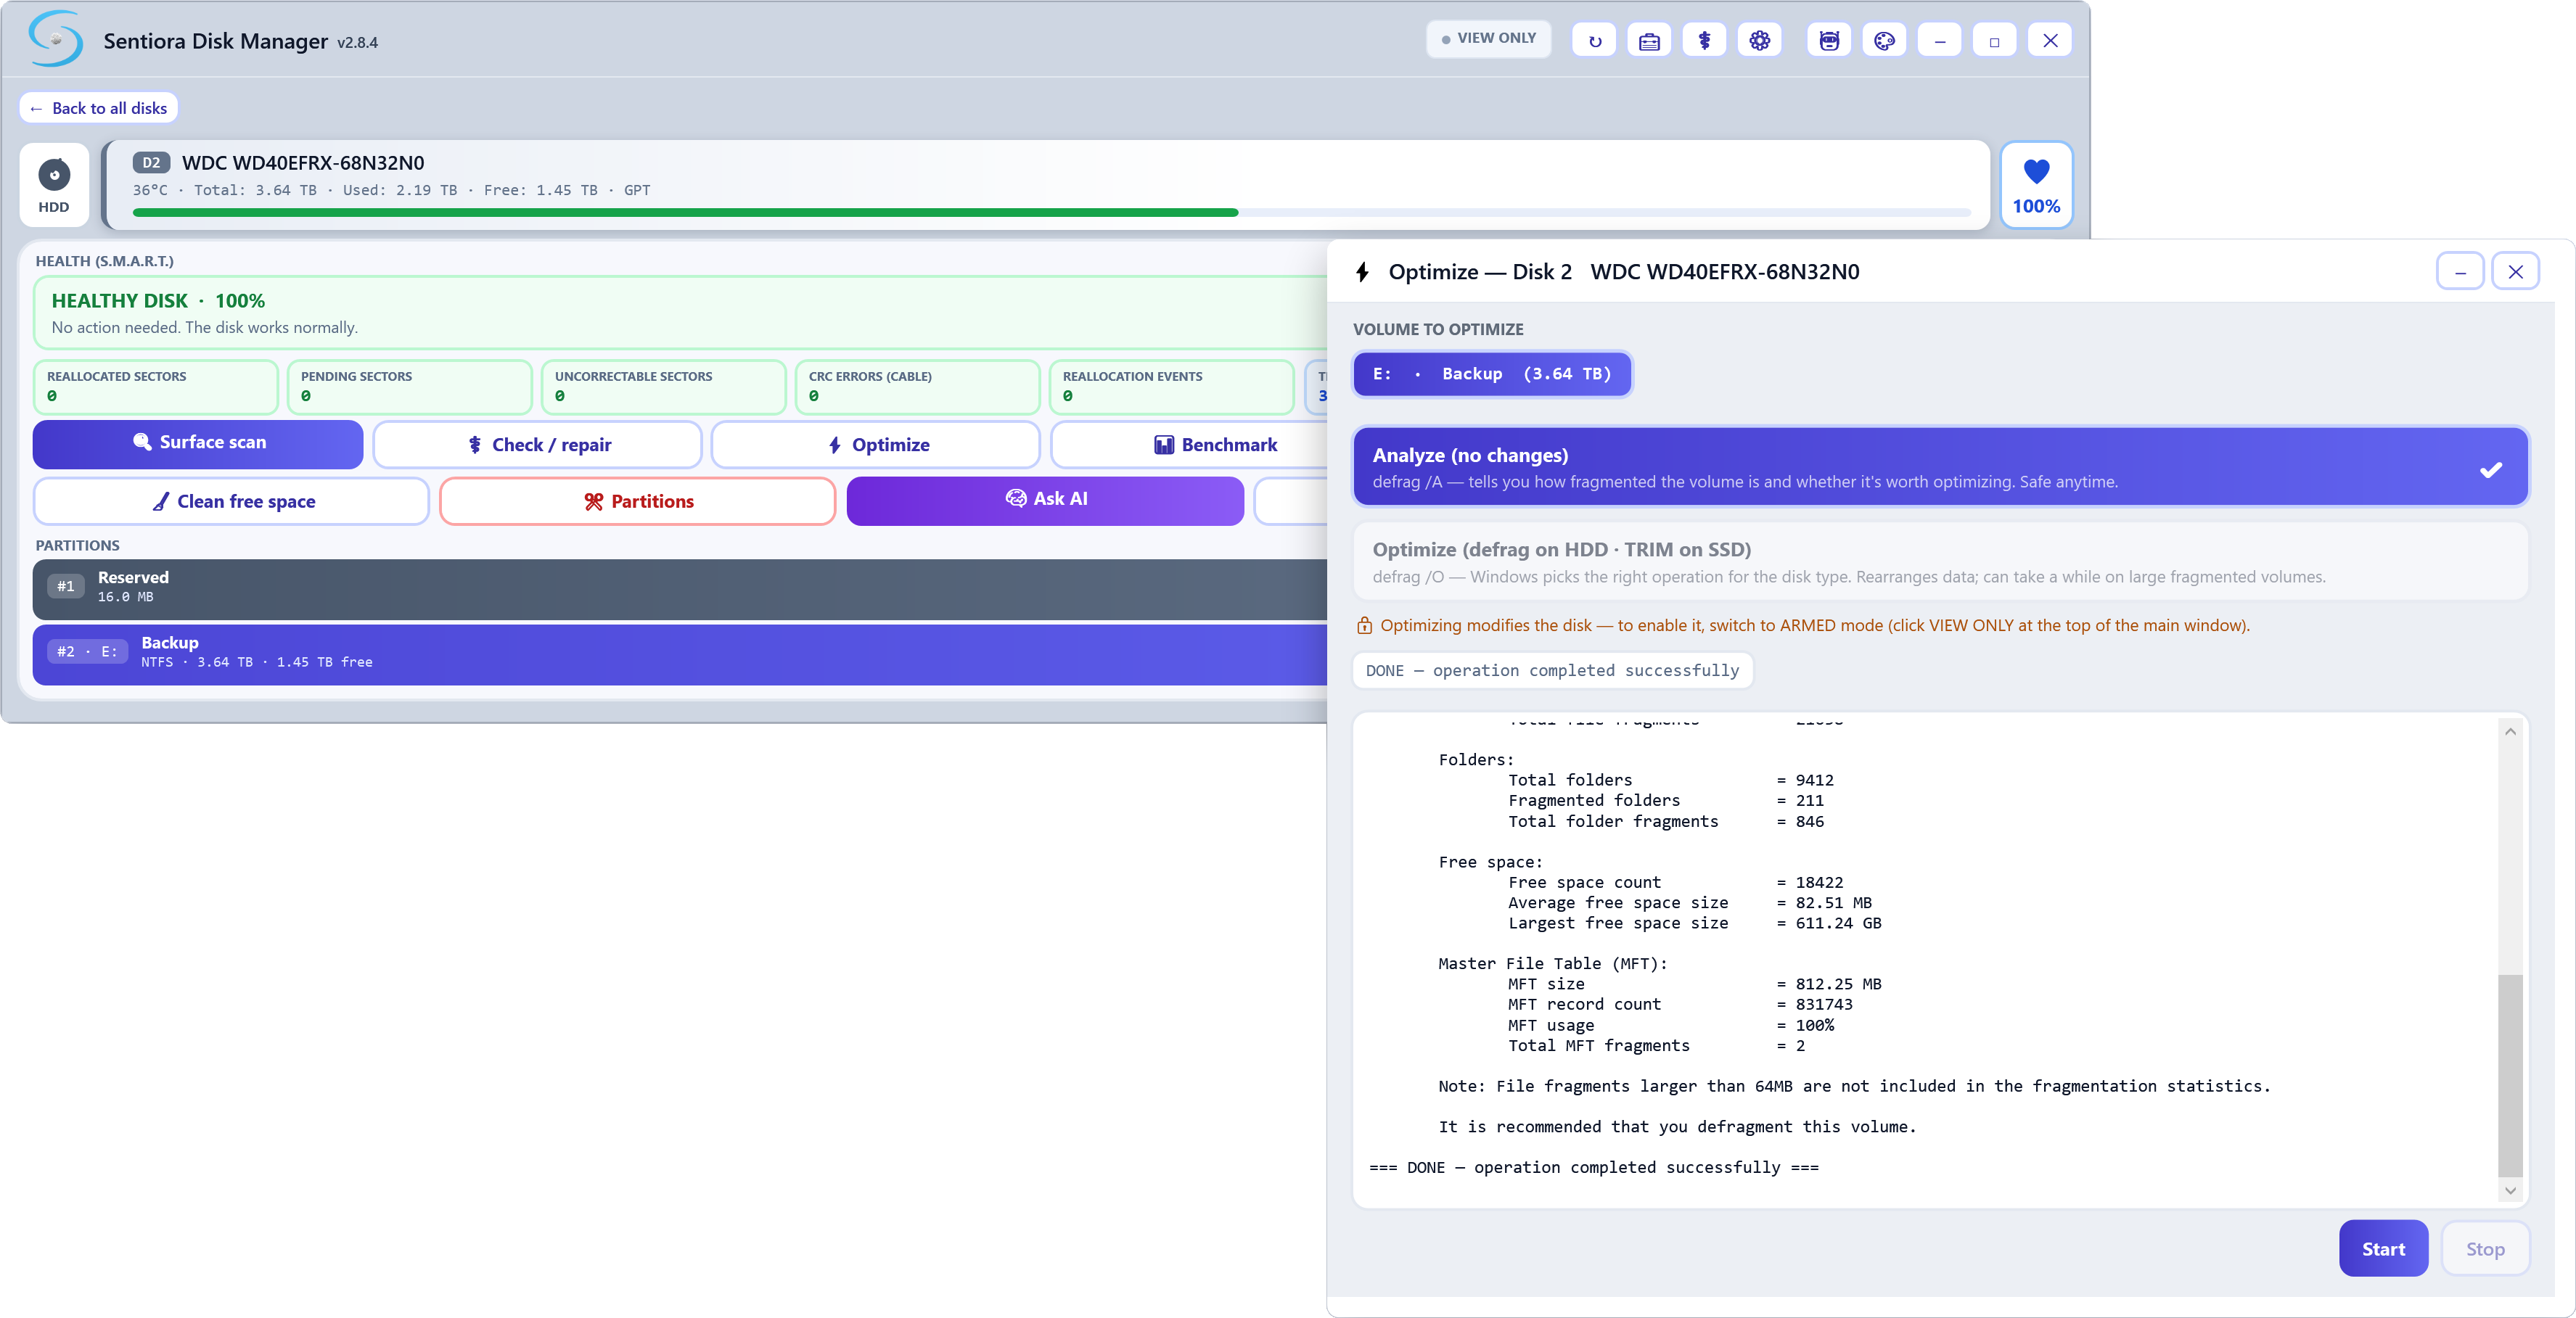The height and width of the screenshot is (1318, 2576).
Task: Click the refresh icon in title bar
Action: (1594, 41)
